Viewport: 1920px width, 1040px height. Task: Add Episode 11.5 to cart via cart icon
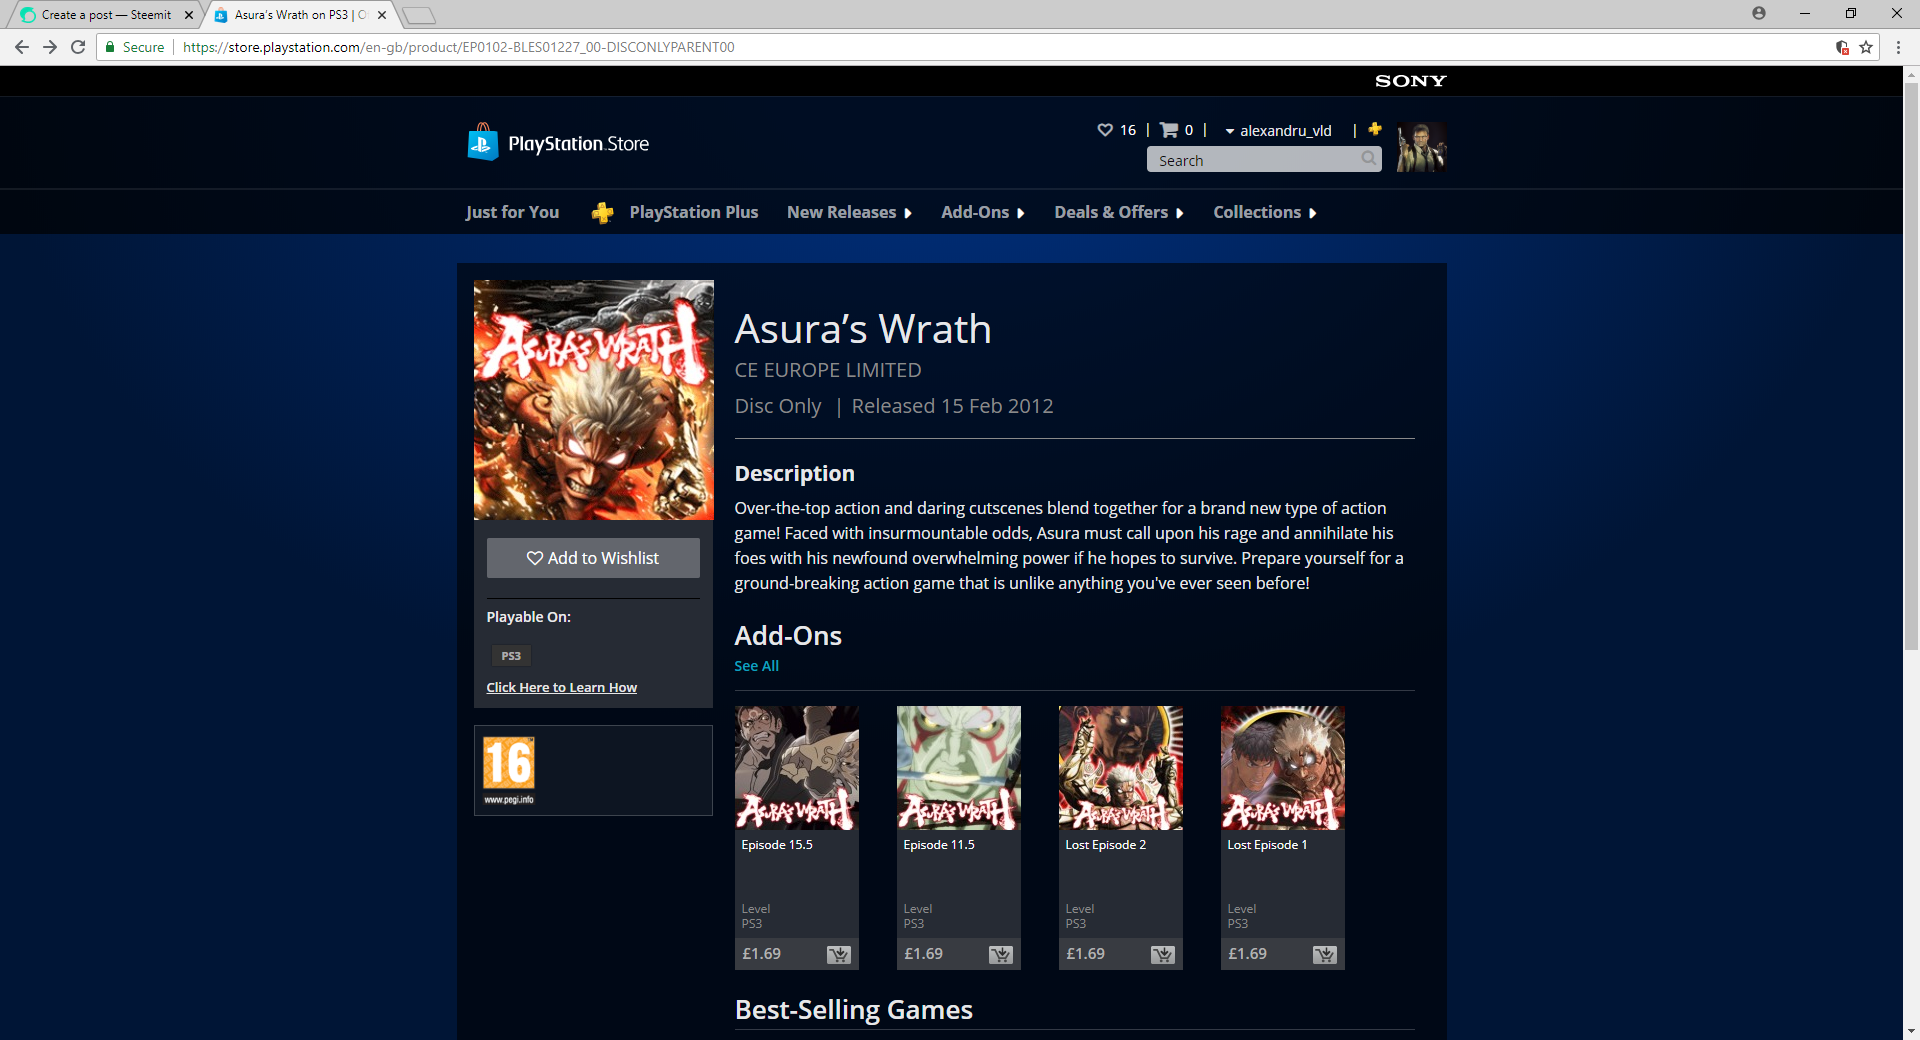coord(1001,955)
